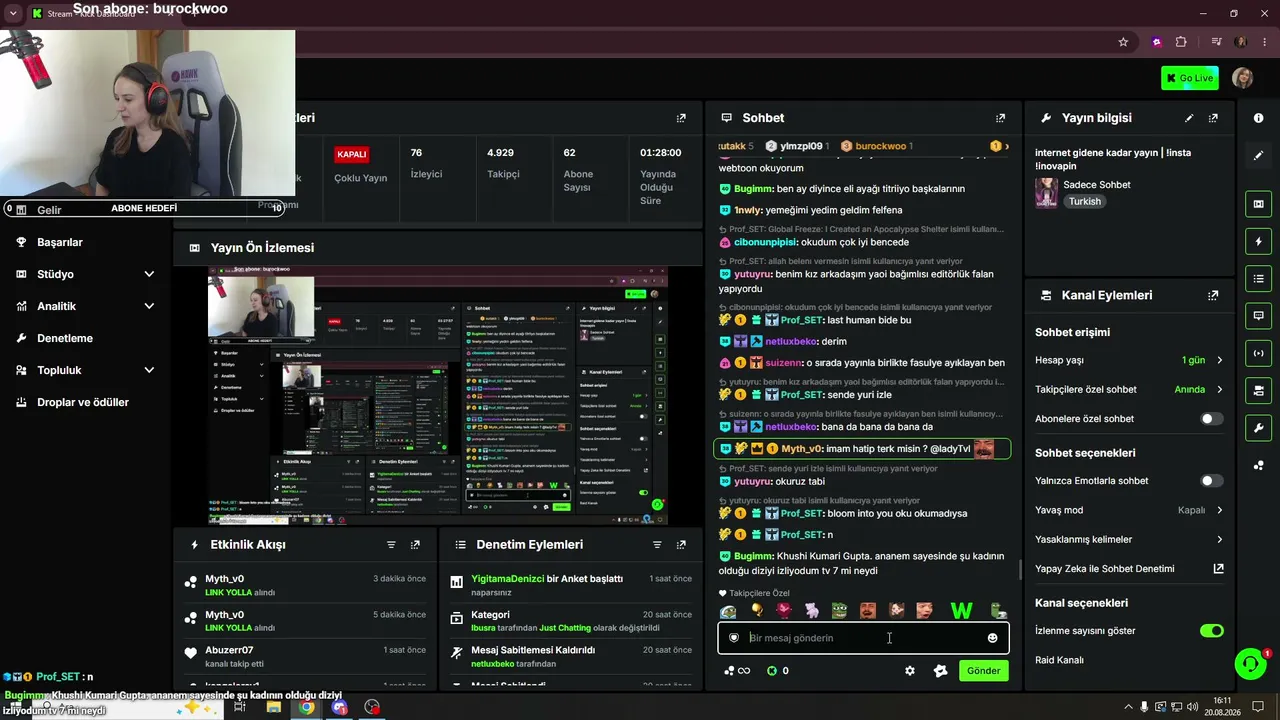1280x720 pixels.
Task: Click the Yayın Ön İzlemesi video preview
Action: click(438, 396)
